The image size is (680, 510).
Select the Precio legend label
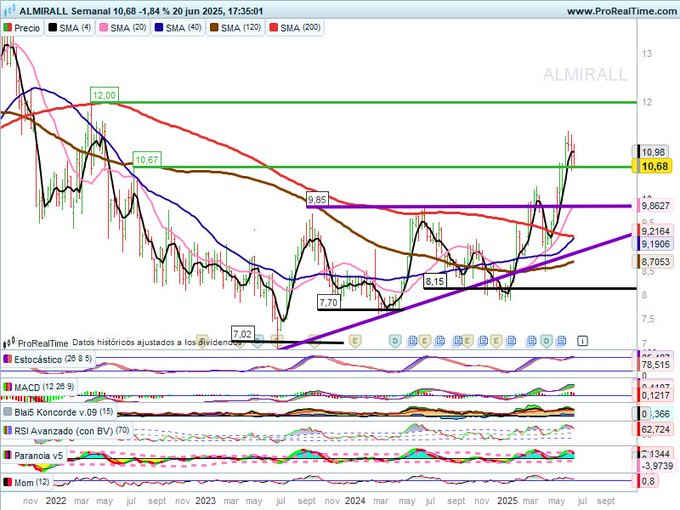coord(27,28)
